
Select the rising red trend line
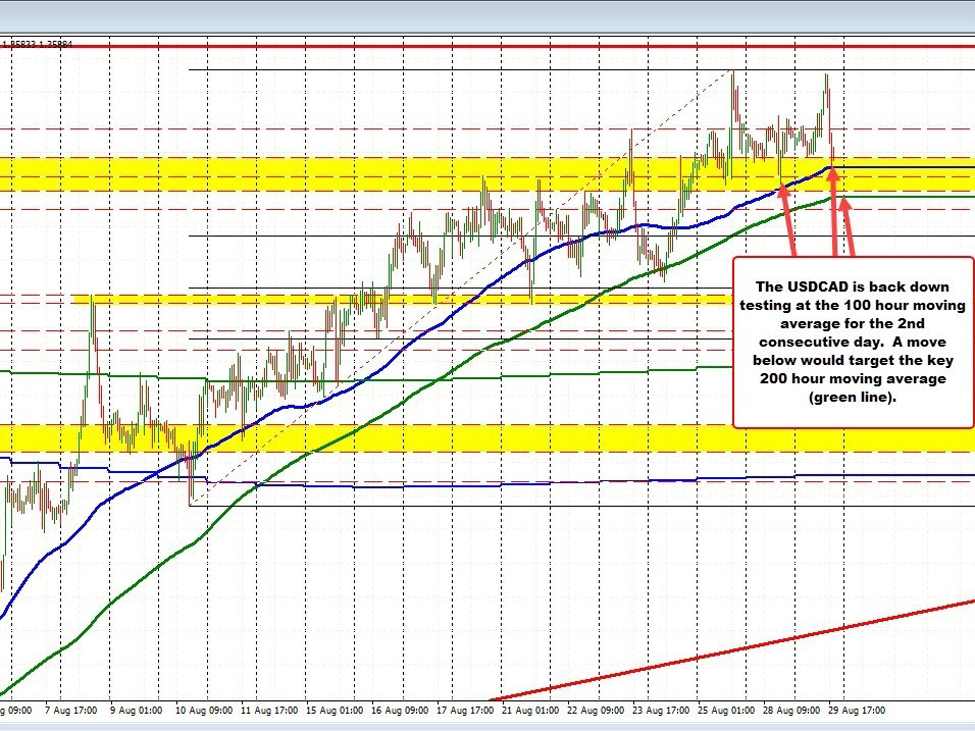pyautogui.click(x=734, y=650)
